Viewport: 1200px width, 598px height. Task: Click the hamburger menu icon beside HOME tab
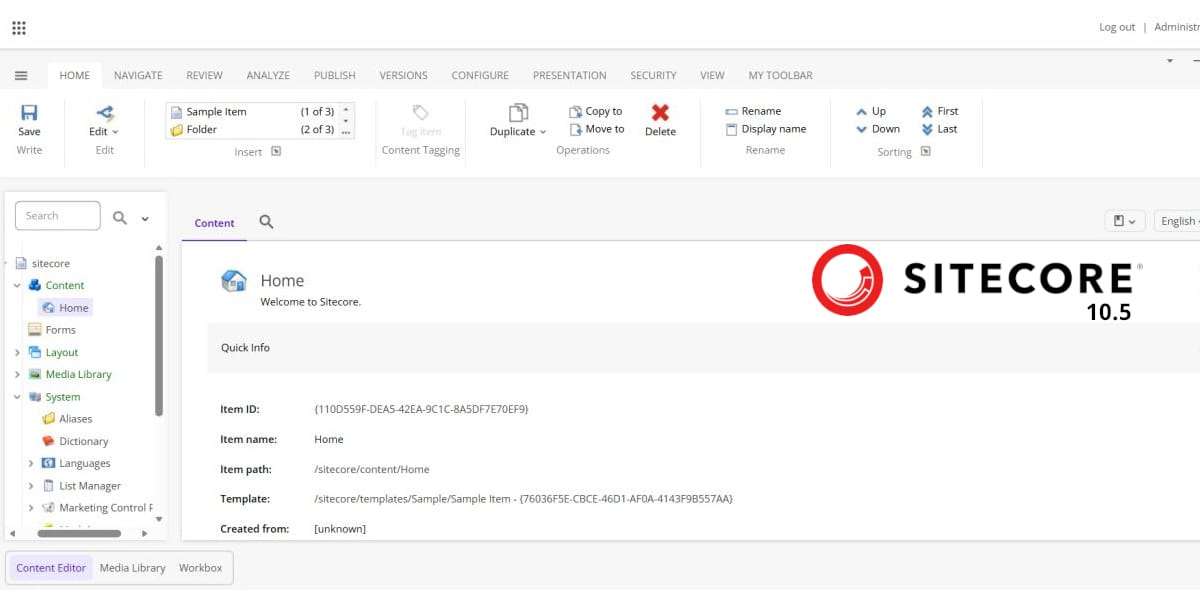(x=21, y=76)
